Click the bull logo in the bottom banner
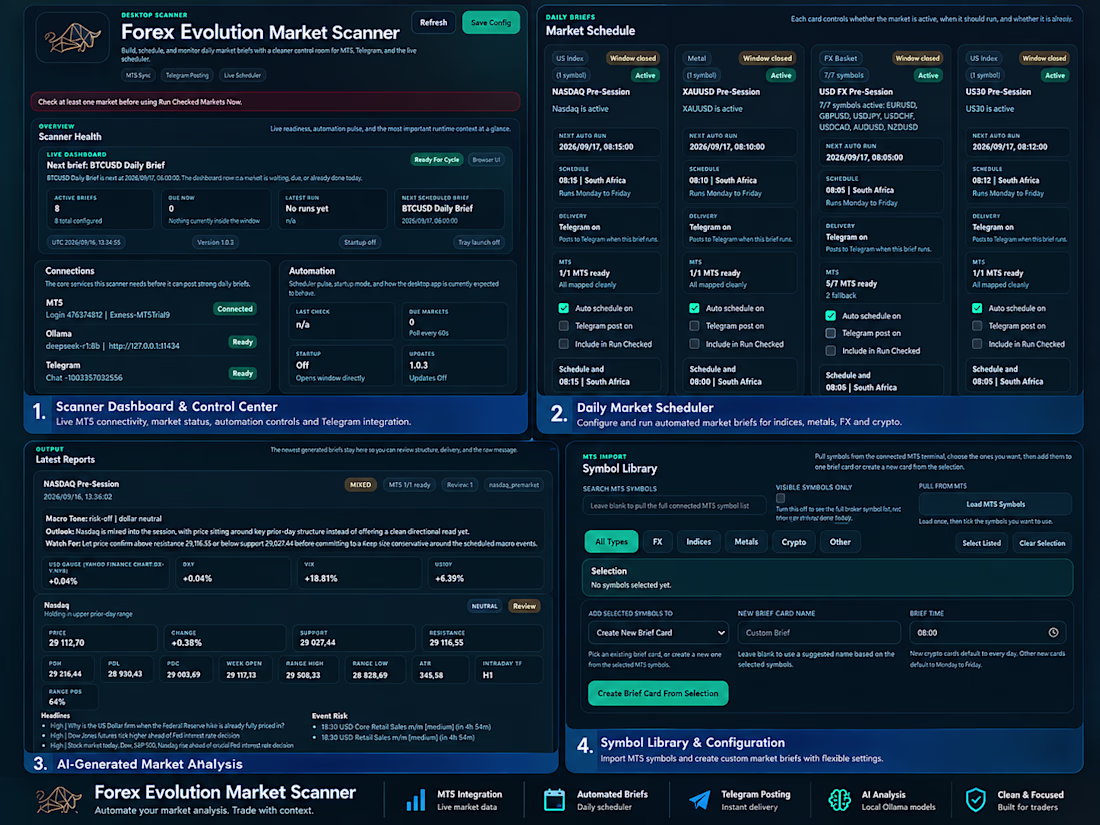The image size is (1100, 825). pyautogui.click(x=59, y=800)
